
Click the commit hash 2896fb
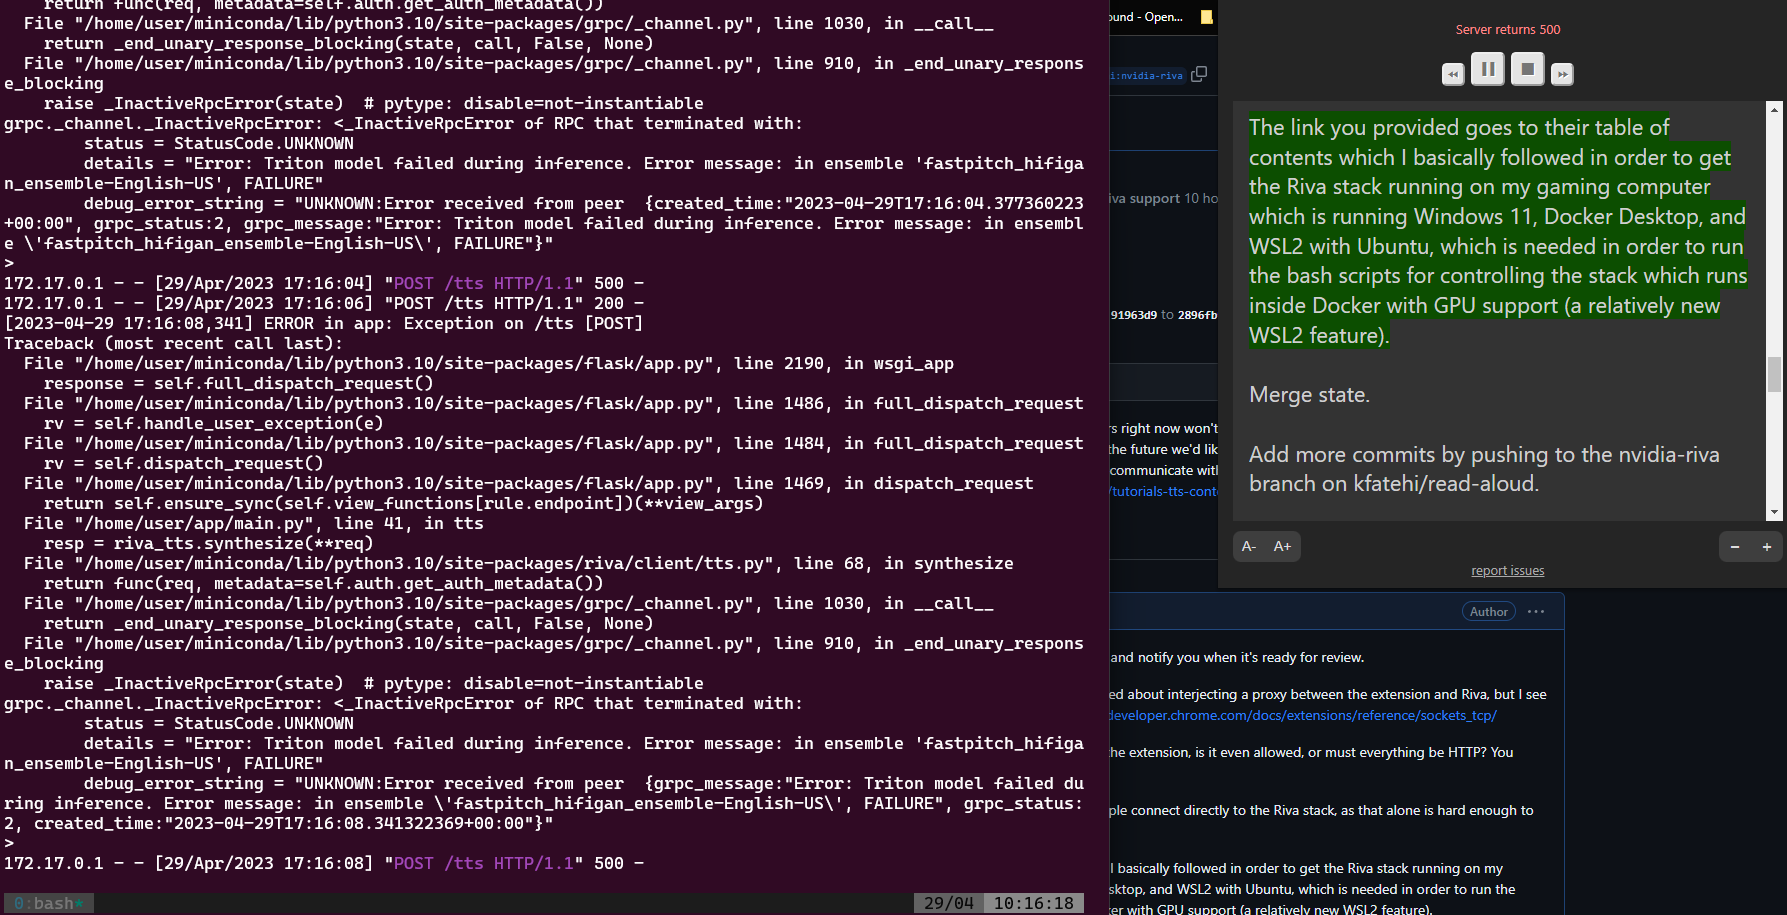(x=1199, y=314)
